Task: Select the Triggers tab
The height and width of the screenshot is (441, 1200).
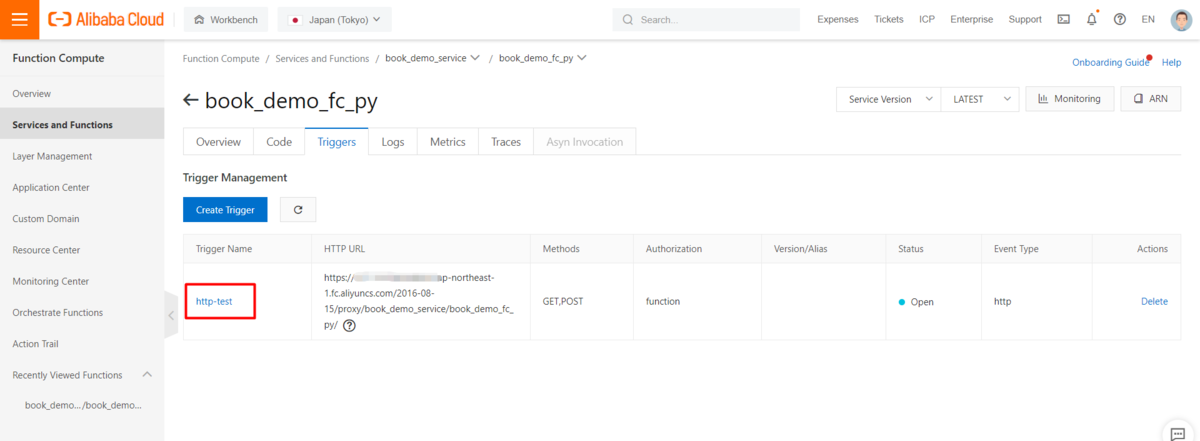Action: click(337, 142)
